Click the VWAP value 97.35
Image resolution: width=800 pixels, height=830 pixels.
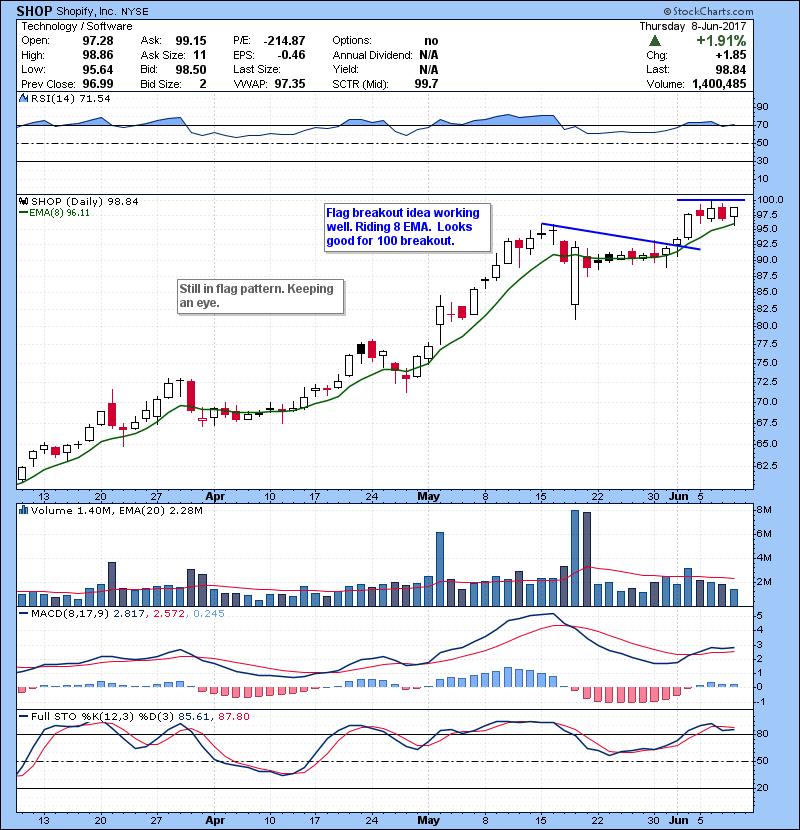[x=290, y=84]
